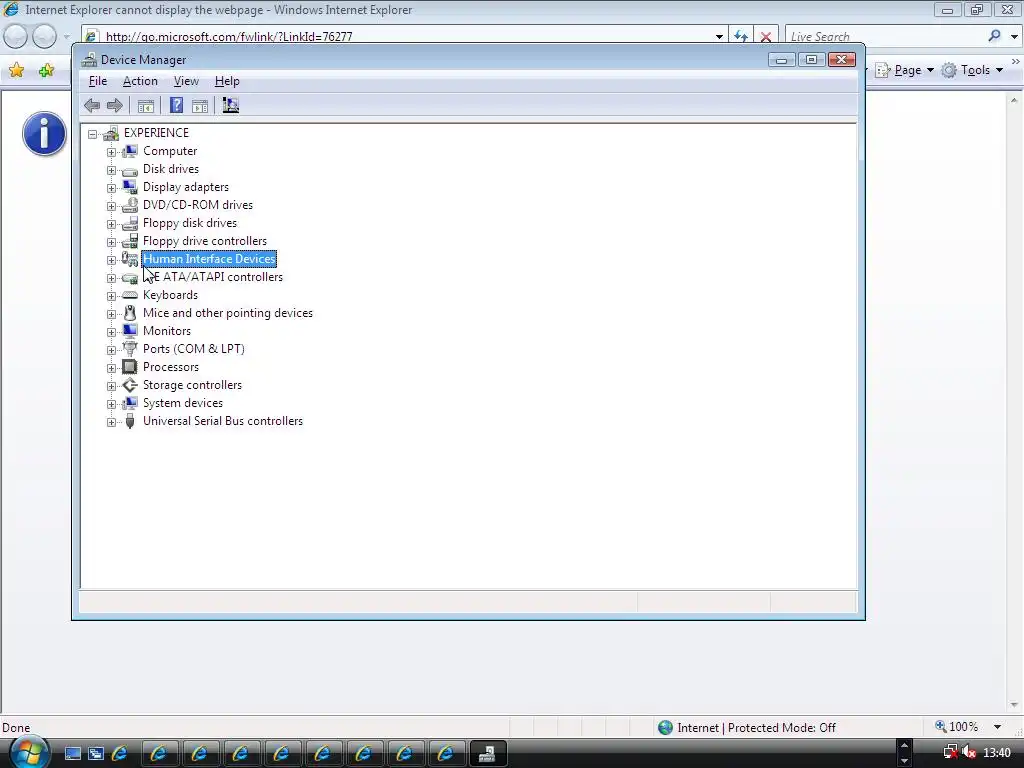The height and width of the screenshot is (768, 1024).
Task: Click the Internet Explorer quick launch icon
Action: point(120,754)
